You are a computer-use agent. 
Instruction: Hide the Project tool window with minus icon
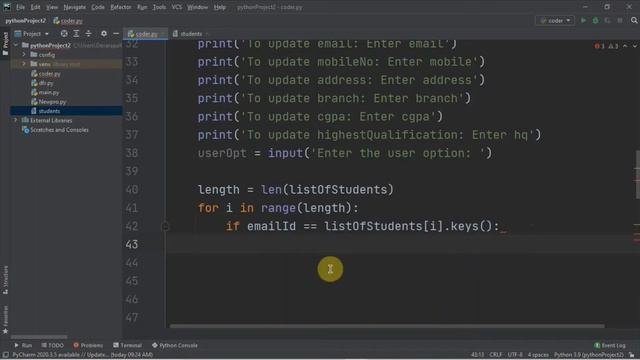click(116, 33)
